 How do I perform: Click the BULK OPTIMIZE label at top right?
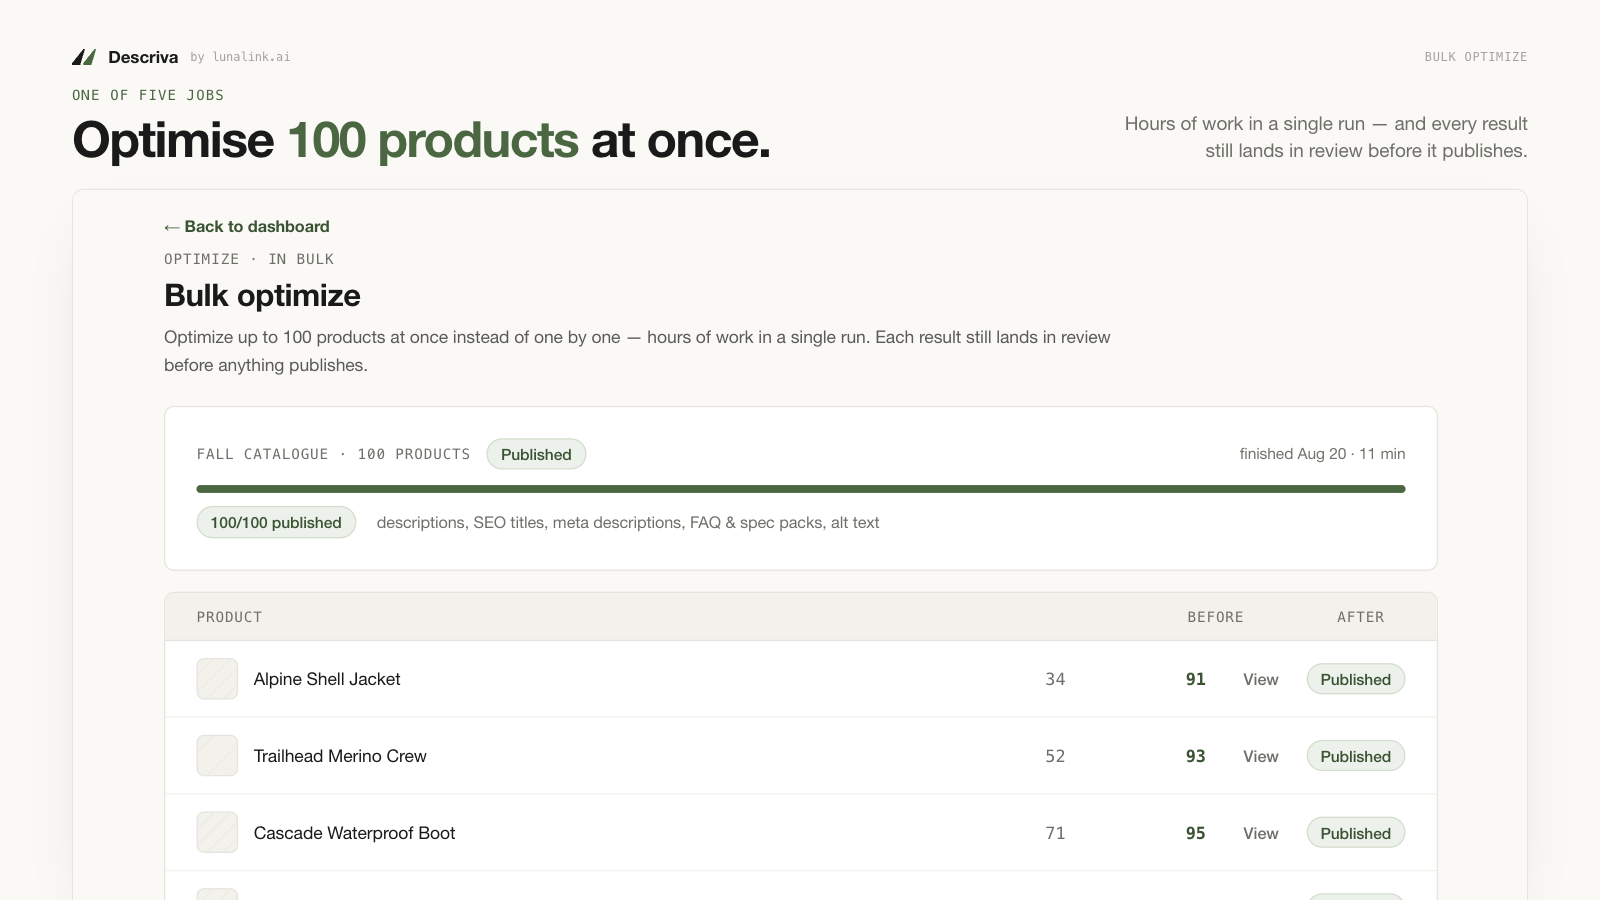click(x=1476, y=57)
